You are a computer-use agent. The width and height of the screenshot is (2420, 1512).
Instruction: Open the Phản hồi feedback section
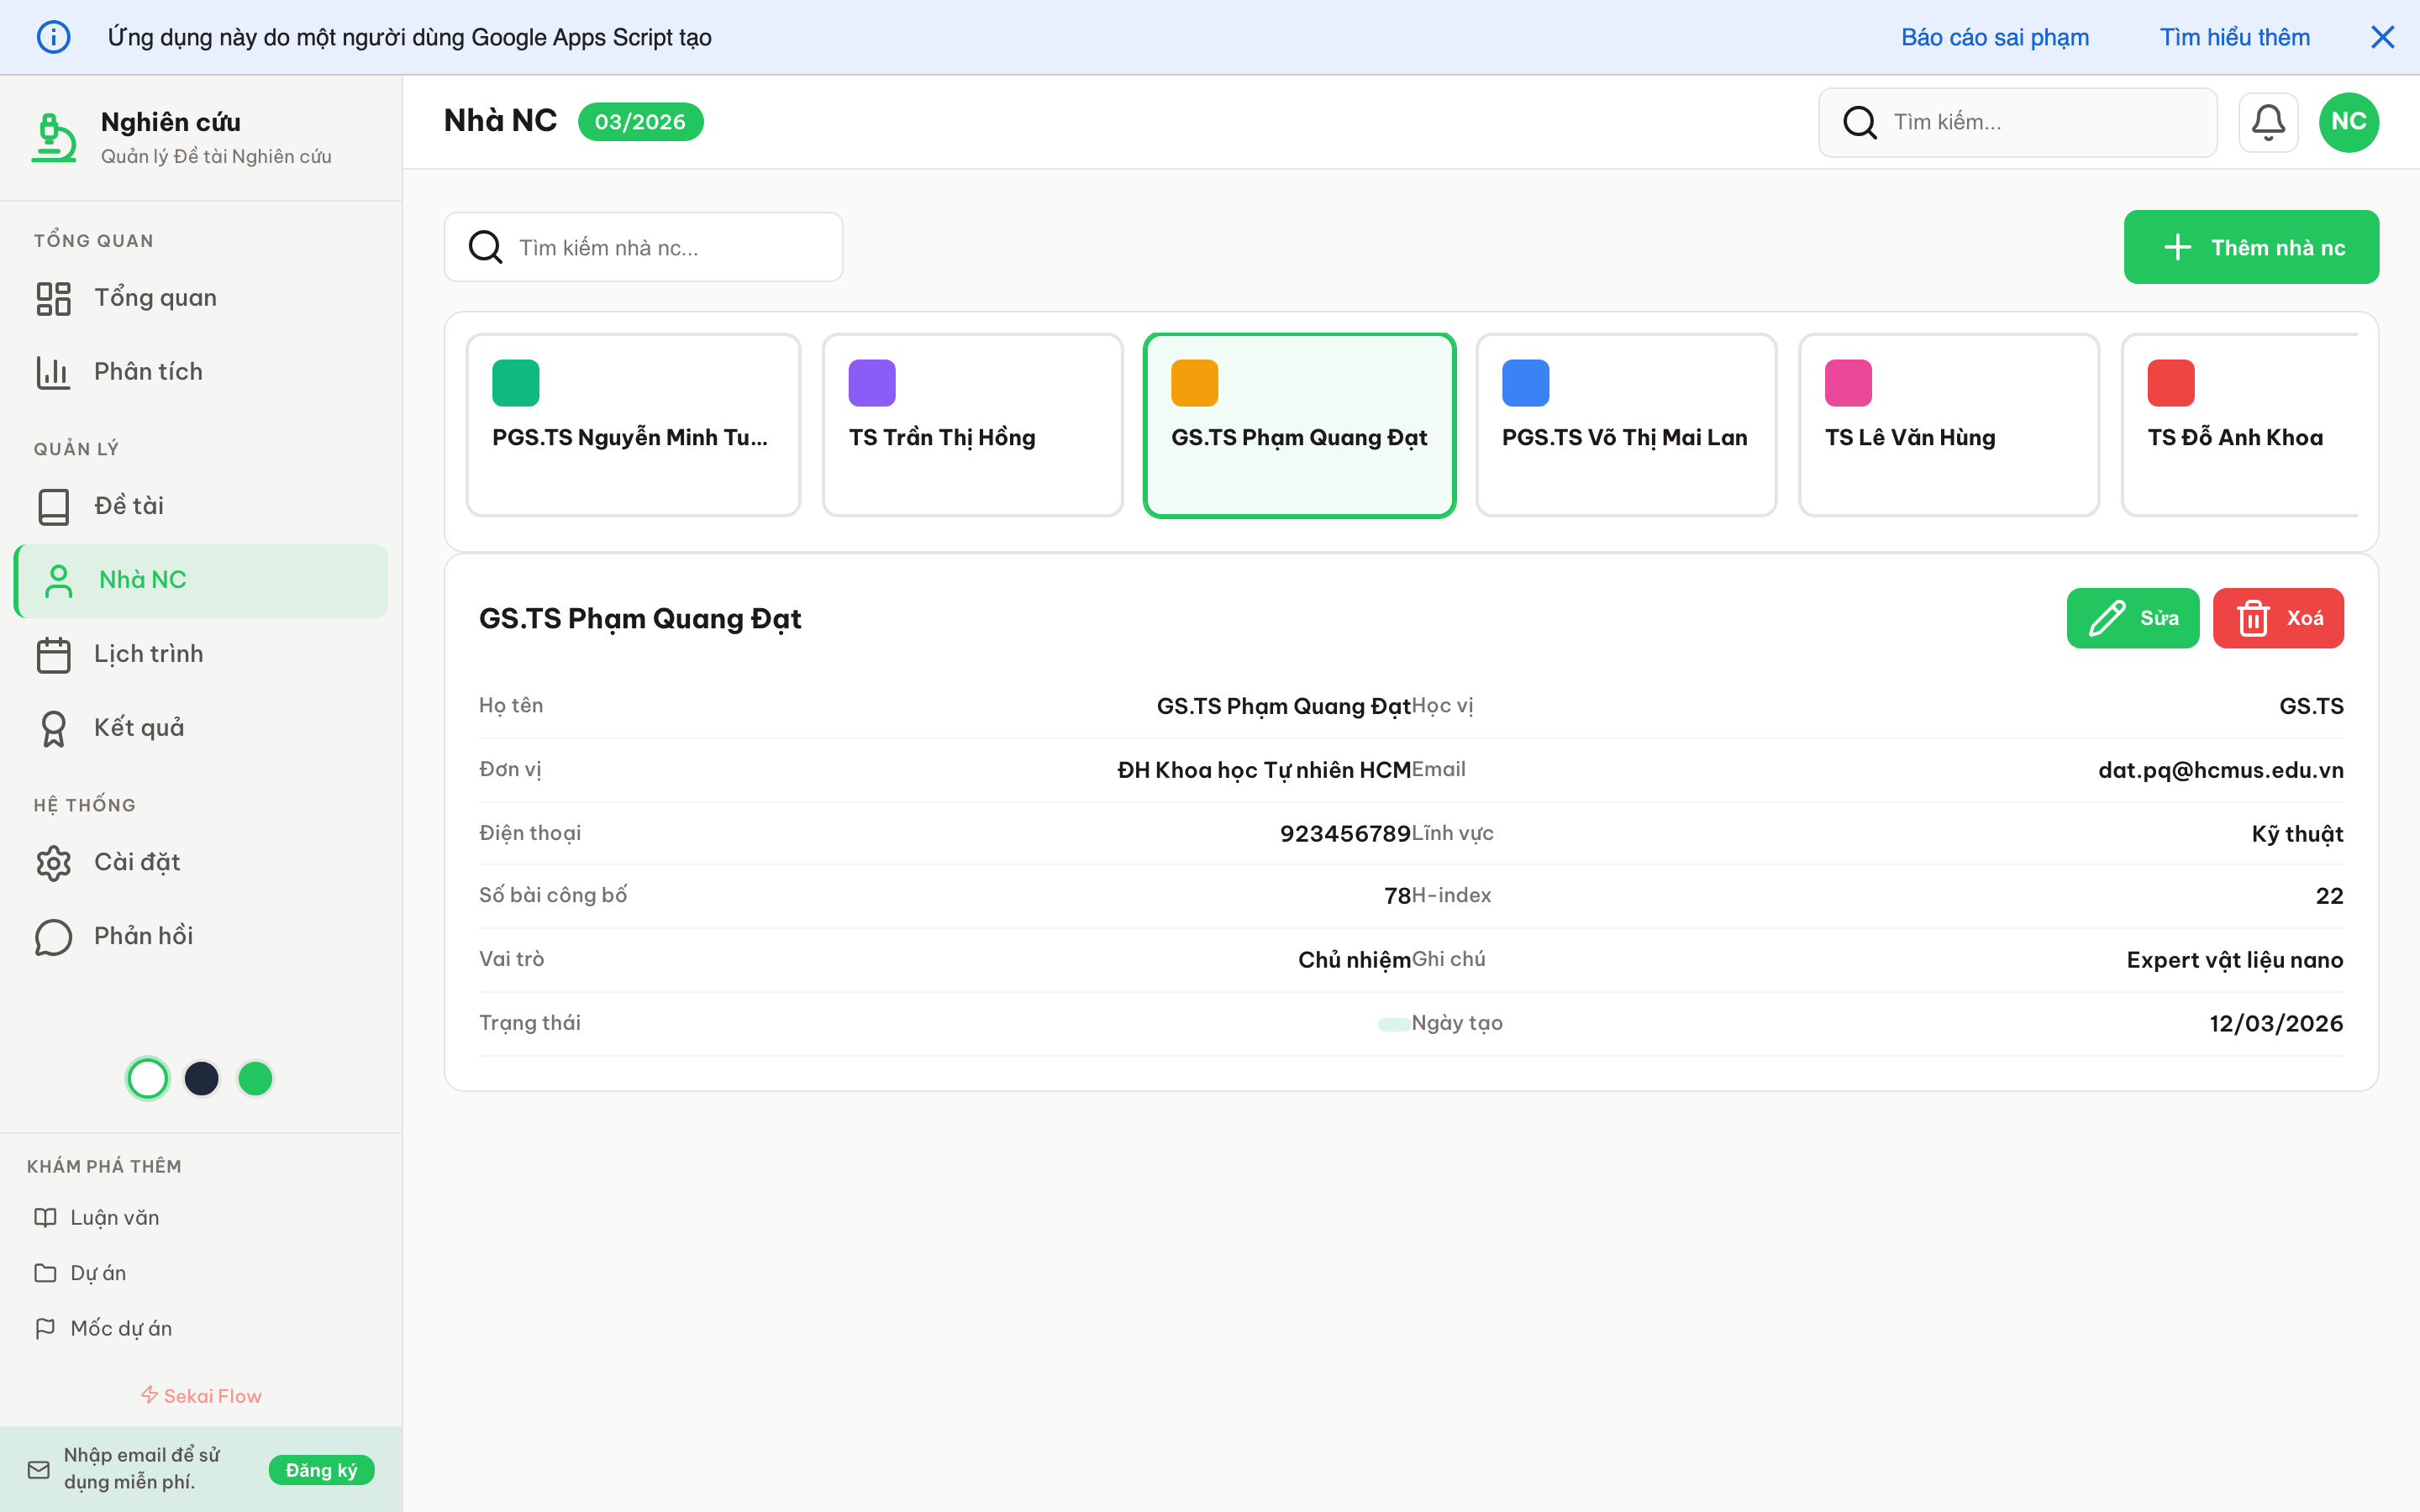point(142,936)
